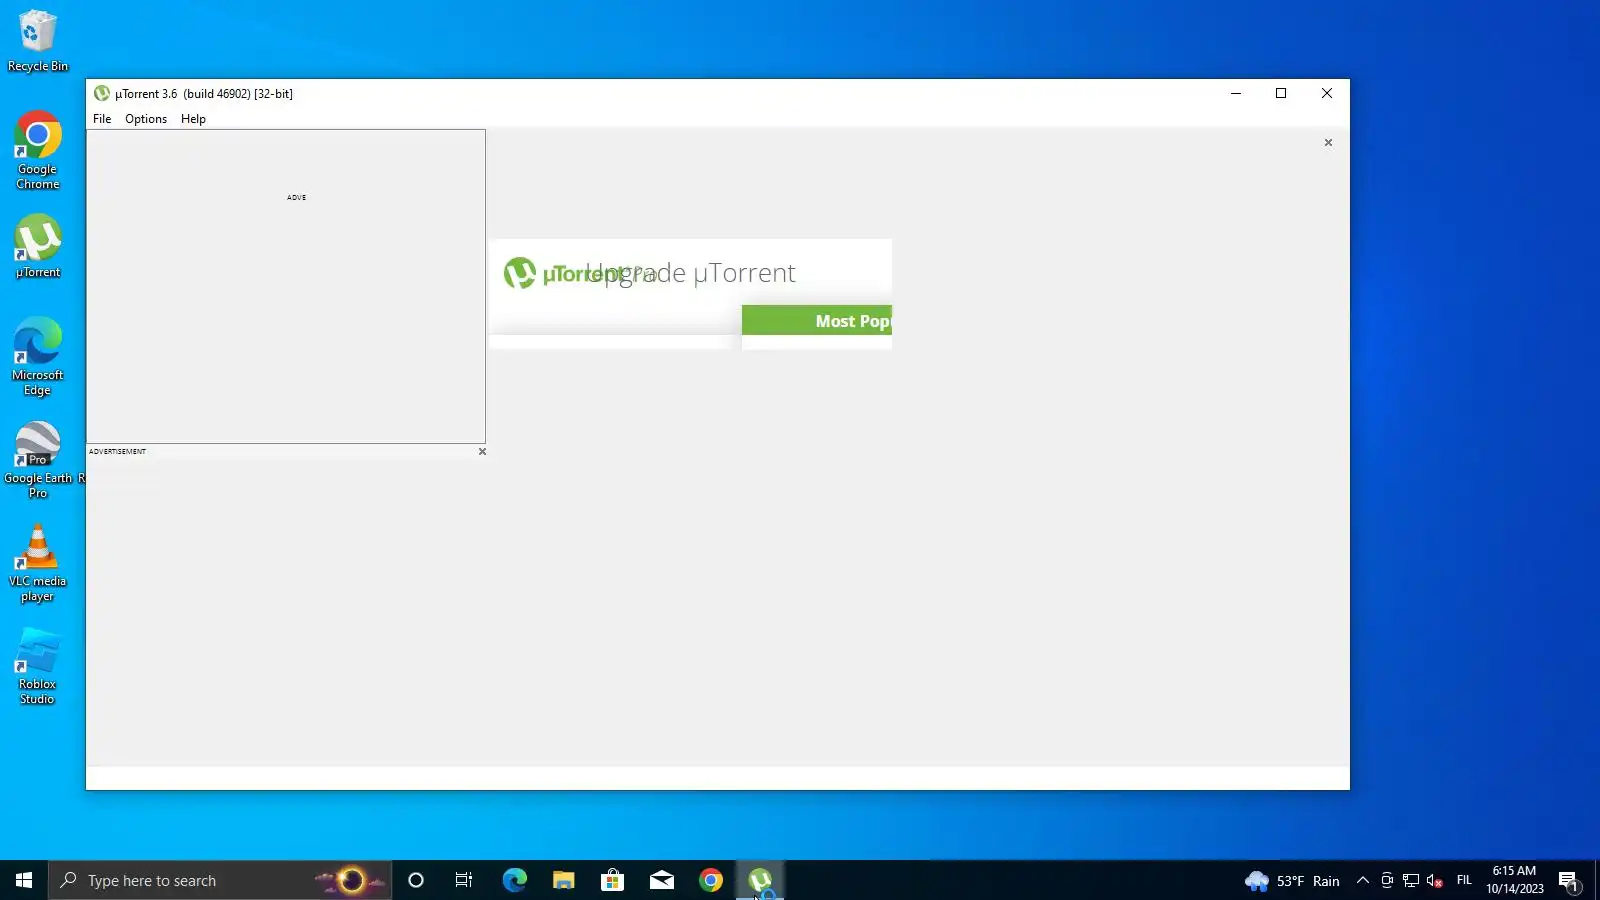Click the Meet Now tray icon
Image resolution: width=1600 pixels, height=900 pixels.
tap(1387, 881)
